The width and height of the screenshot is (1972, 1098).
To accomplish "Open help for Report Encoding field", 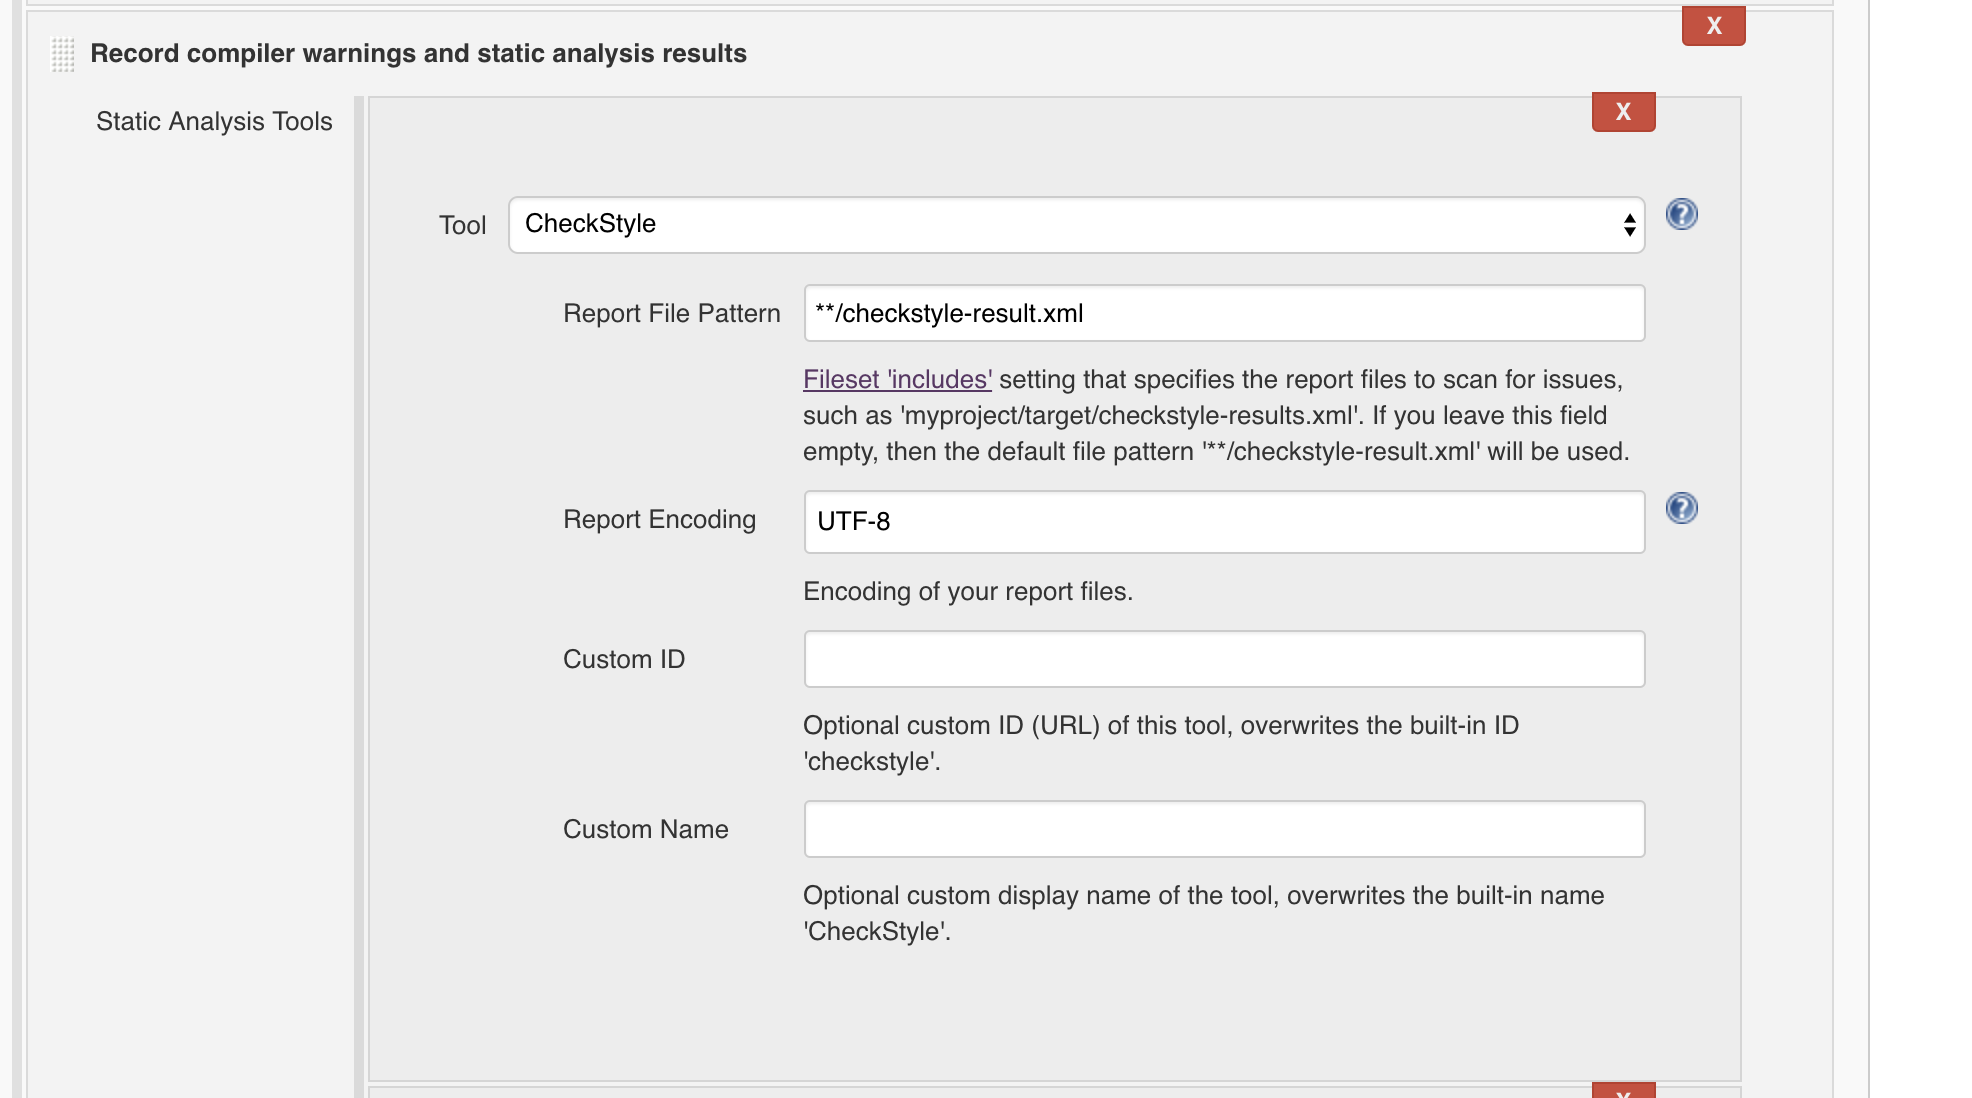I will point(1681,508).
